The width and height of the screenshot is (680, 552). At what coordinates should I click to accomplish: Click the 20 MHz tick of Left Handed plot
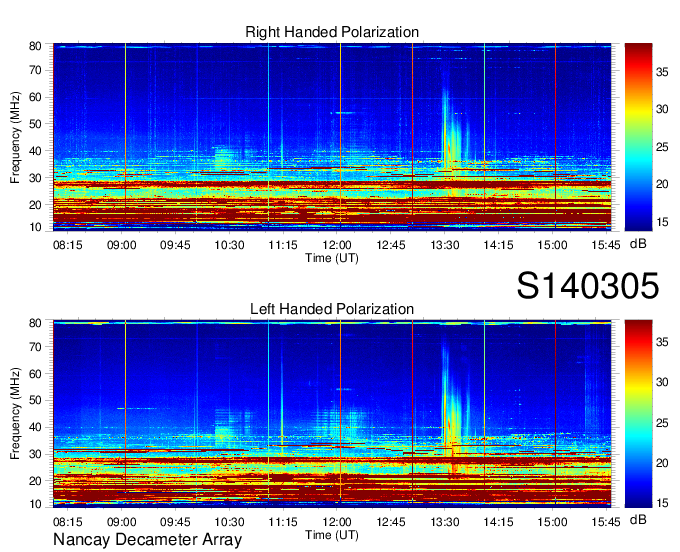36,481
